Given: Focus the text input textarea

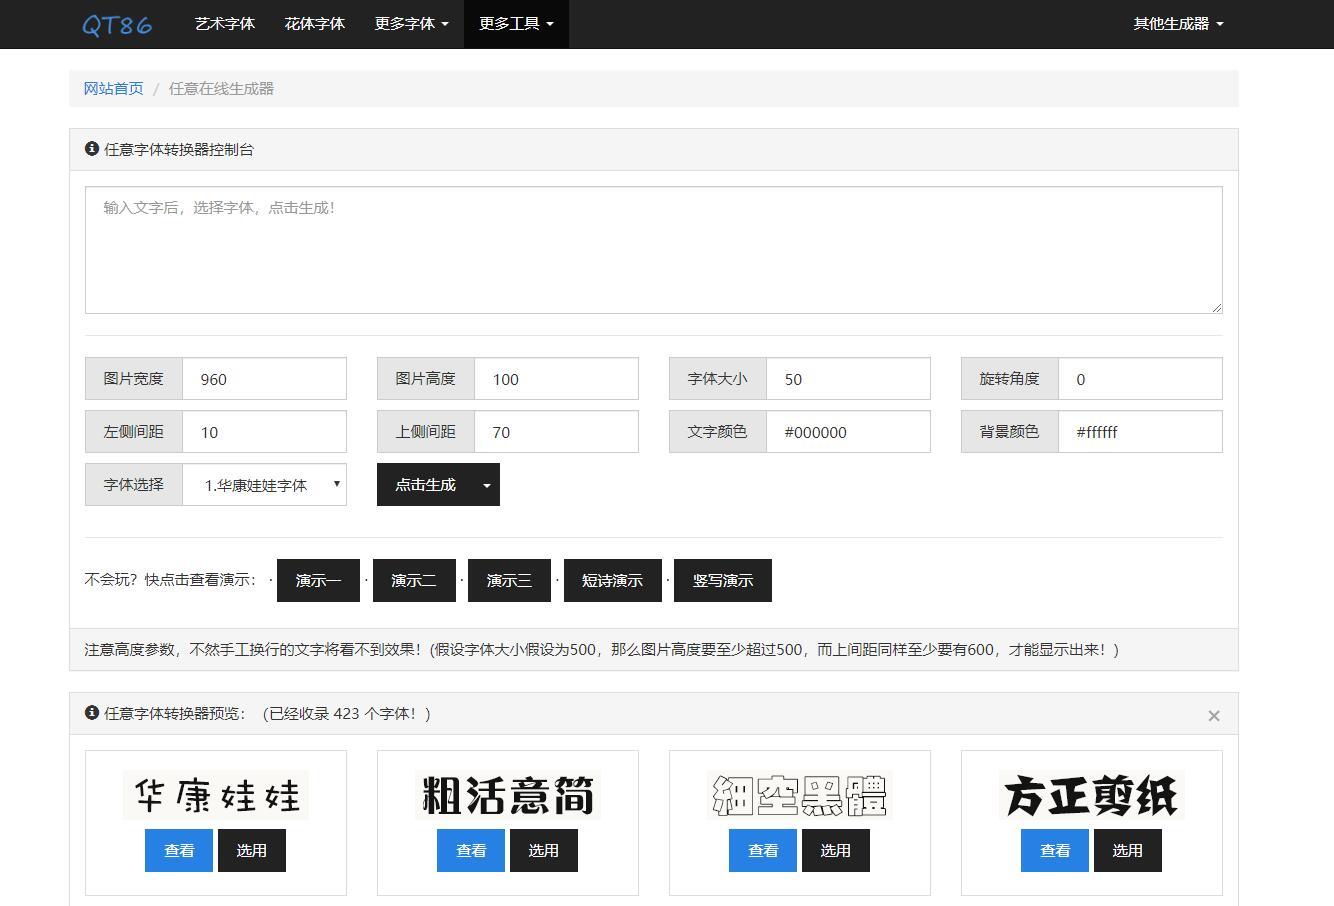Looking at the screenshot, I should pos(654,250).
